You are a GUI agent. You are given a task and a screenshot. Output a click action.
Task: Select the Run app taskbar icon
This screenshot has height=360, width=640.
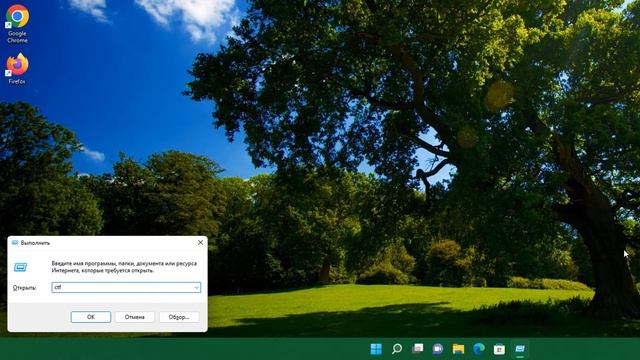coord(520,349)
